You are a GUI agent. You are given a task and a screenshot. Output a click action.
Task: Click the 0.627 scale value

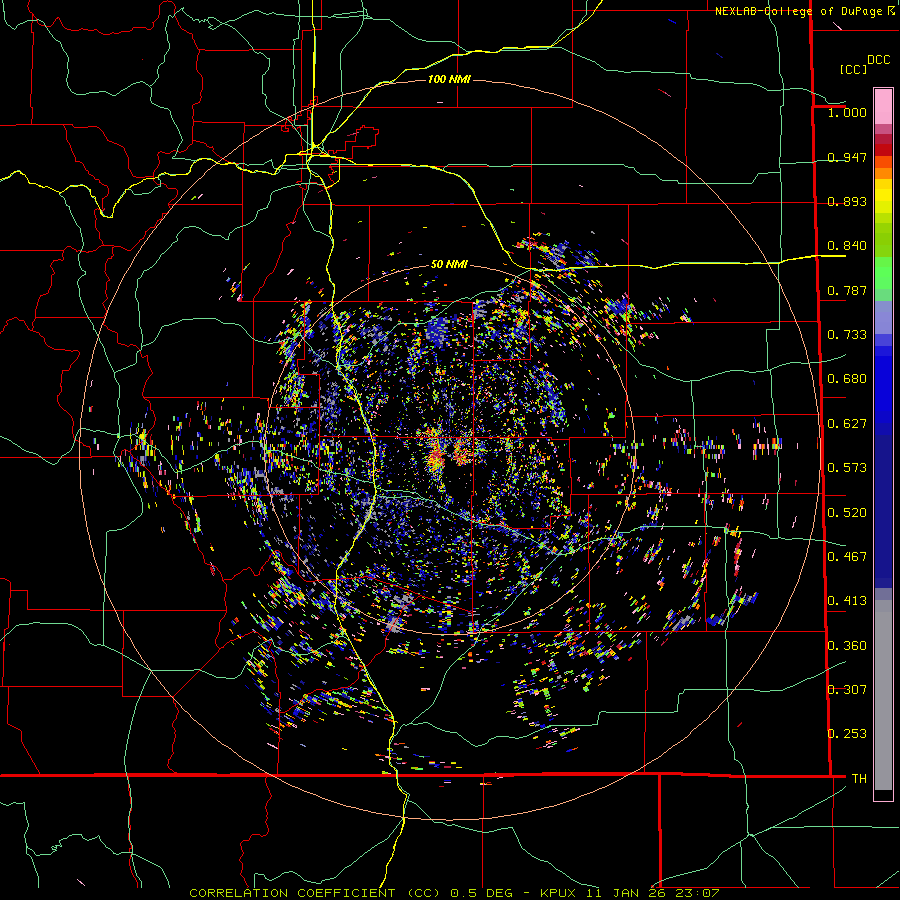[847, 424]
